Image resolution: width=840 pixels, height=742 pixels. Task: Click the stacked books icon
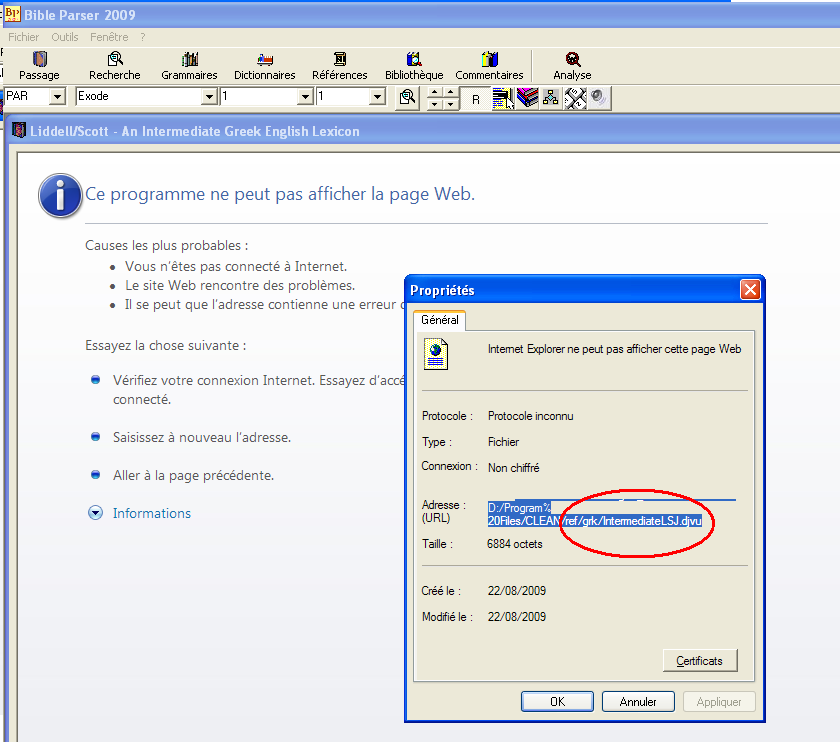click(528, 98)
